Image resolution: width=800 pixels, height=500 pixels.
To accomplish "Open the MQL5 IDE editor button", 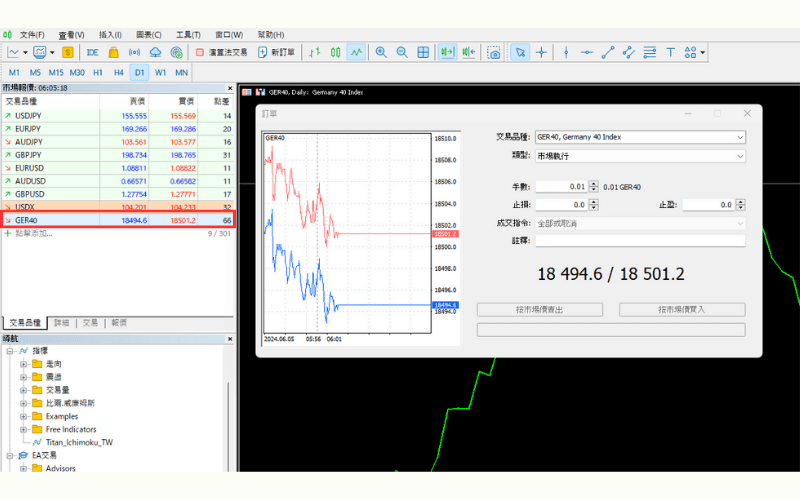I will click(93, 52).
